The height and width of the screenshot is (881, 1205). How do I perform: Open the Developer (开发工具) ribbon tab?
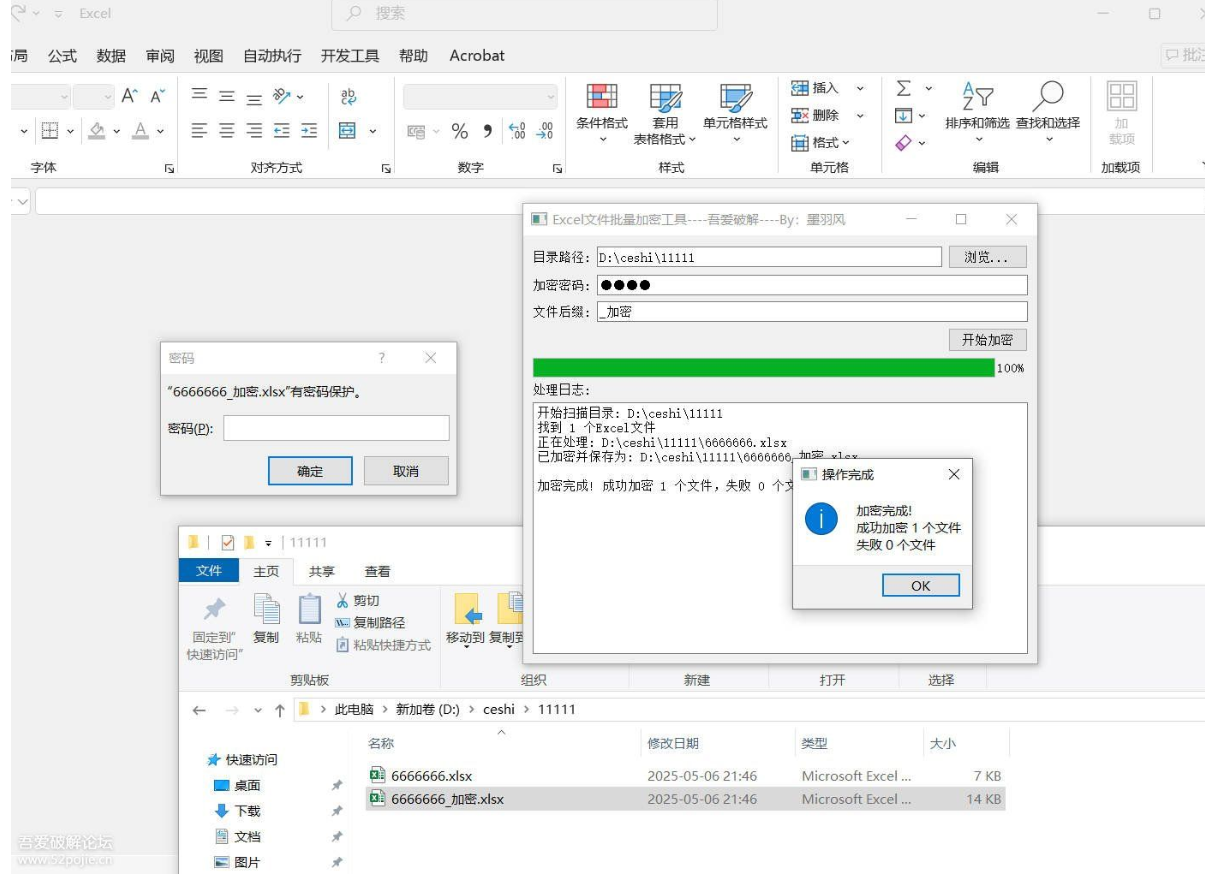(x=350, y=56)
